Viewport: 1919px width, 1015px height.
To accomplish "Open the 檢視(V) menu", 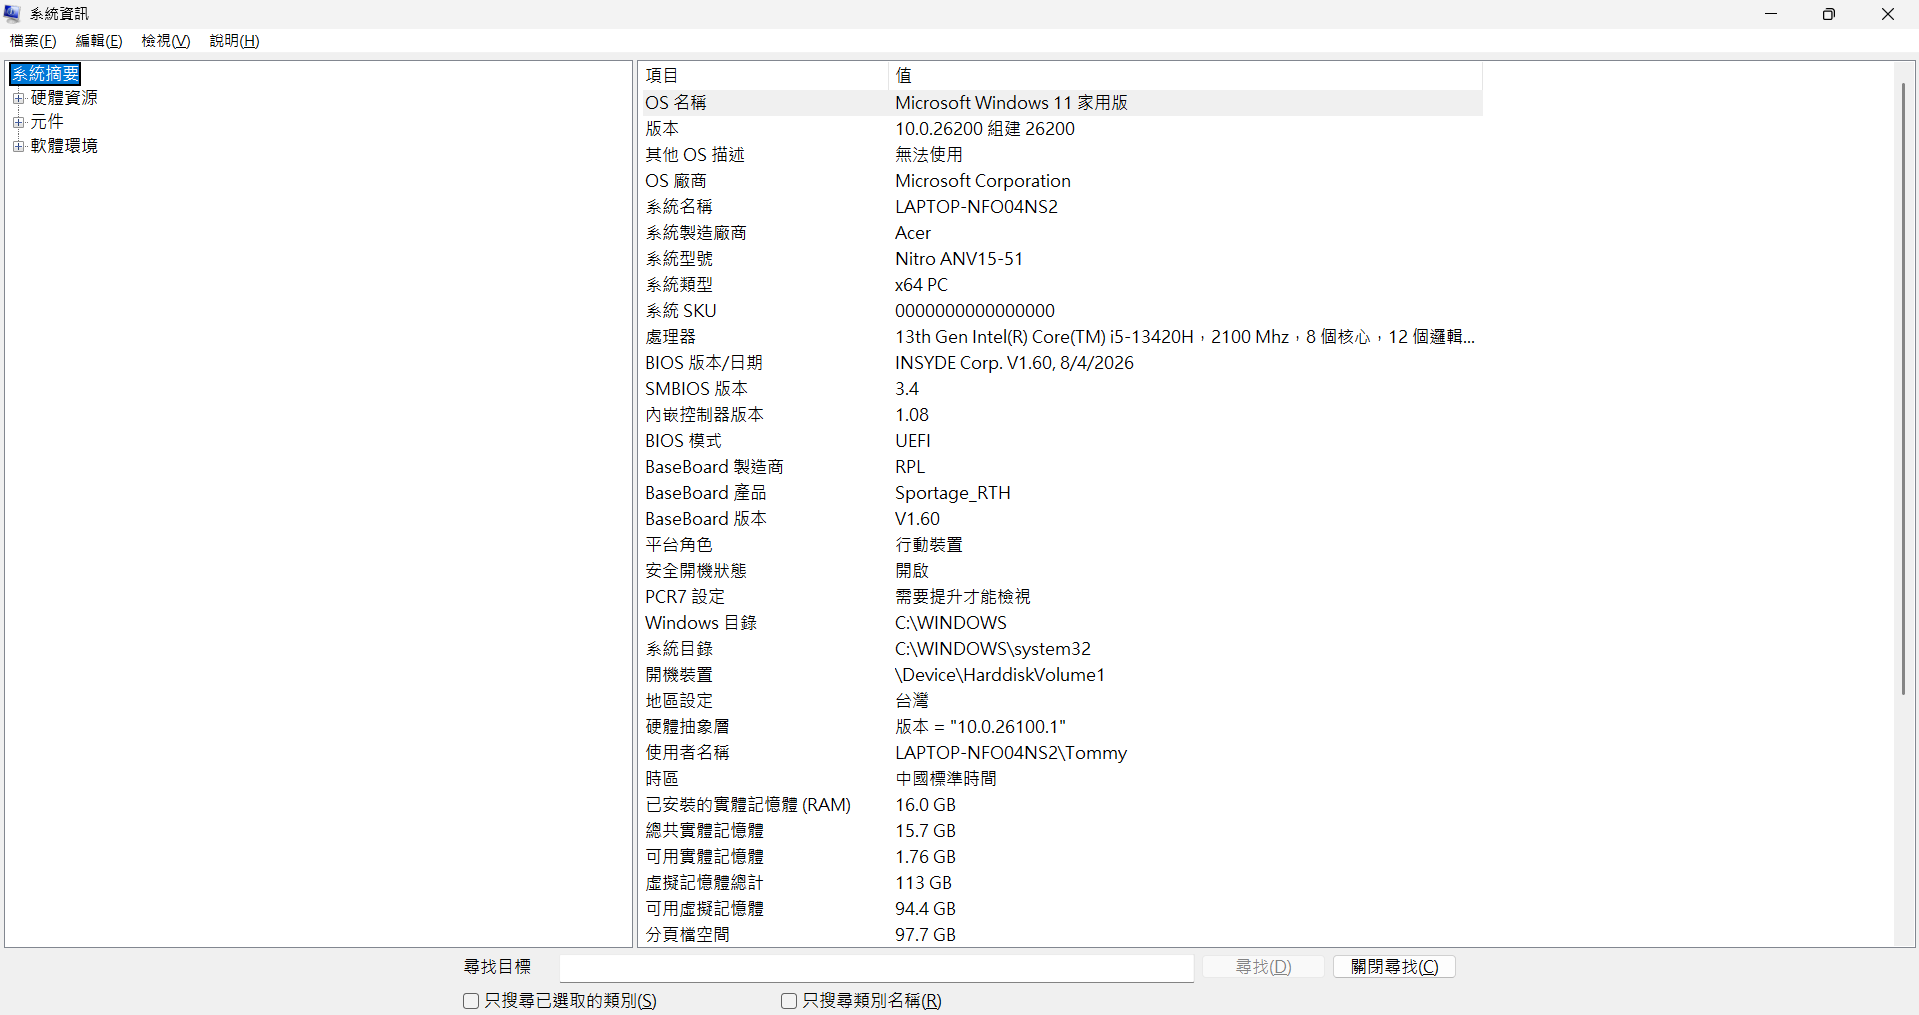I will click(x=165, y=41).
